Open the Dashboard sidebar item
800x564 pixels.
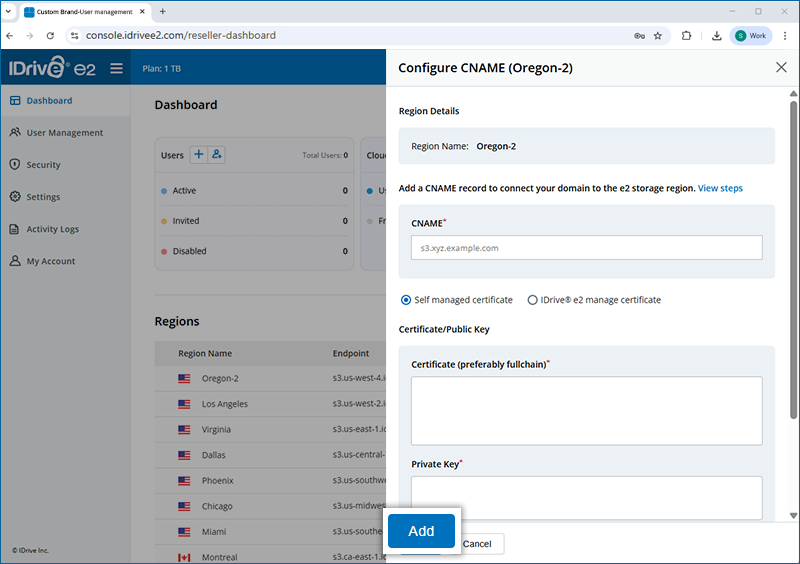(x=65, y=101)
